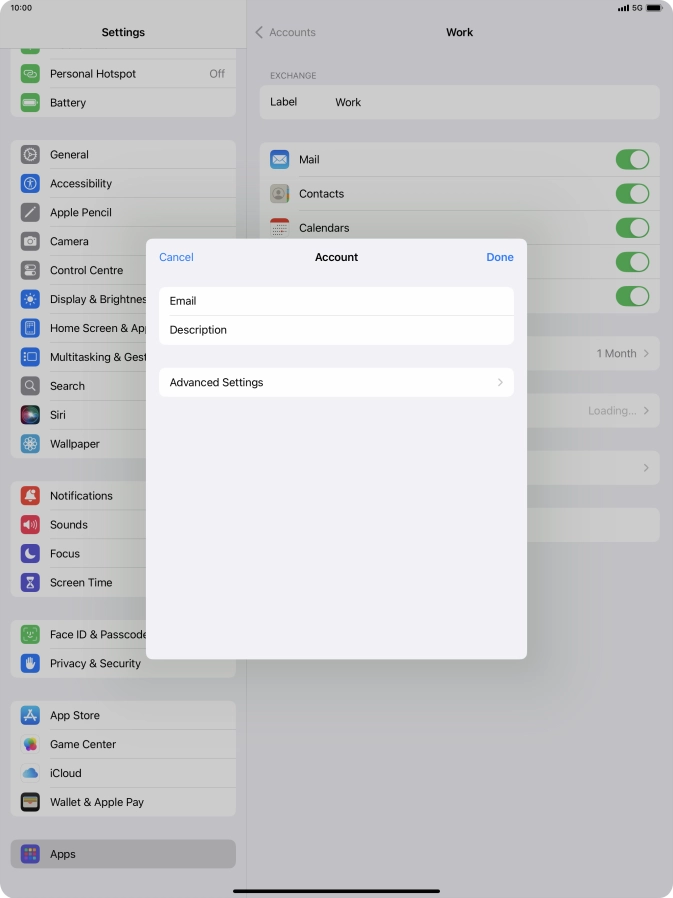
Task: Open the Apple Pencil settings icon
Action: [x=30, y=213]
